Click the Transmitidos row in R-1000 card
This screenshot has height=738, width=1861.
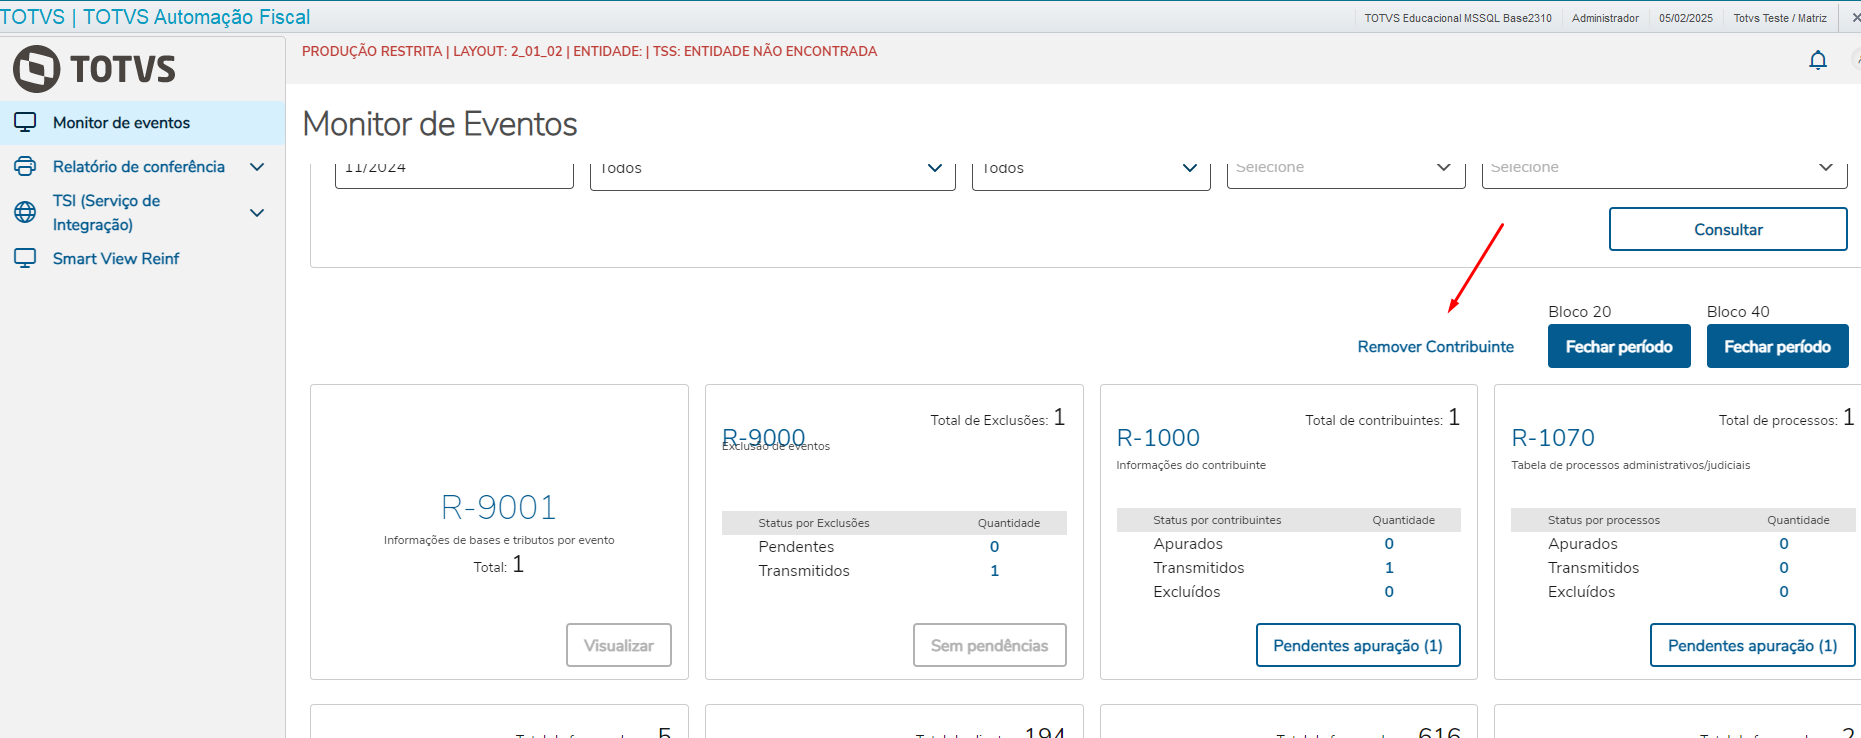[1289, 568]
